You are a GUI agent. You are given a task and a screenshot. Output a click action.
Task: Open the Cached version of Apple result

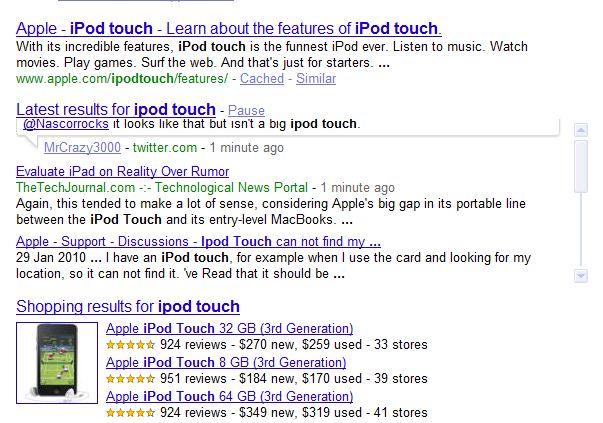262,78
